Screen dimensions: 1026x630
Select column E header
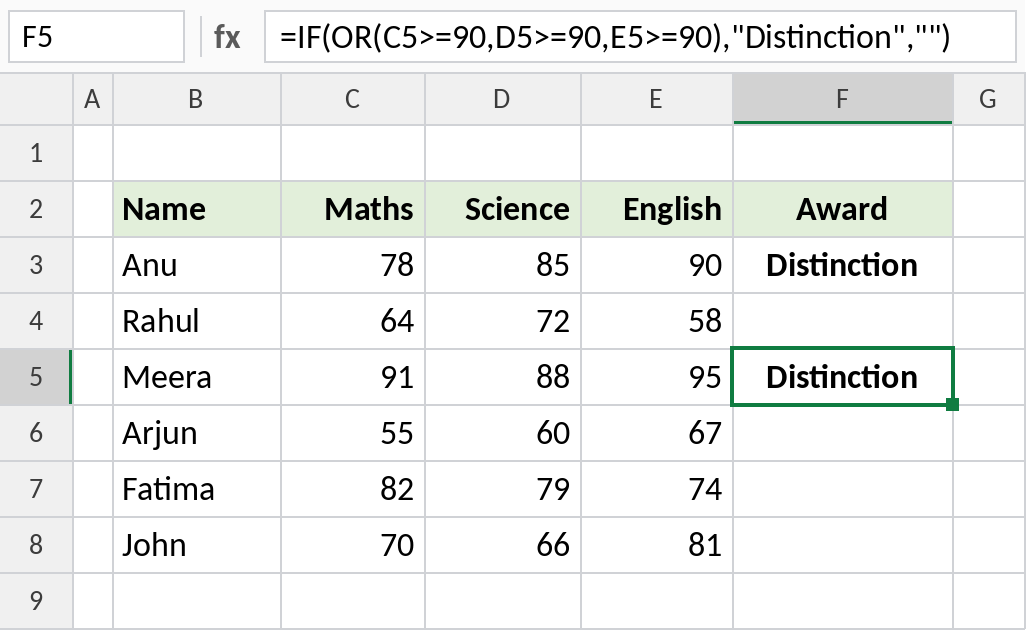[656, 99]
